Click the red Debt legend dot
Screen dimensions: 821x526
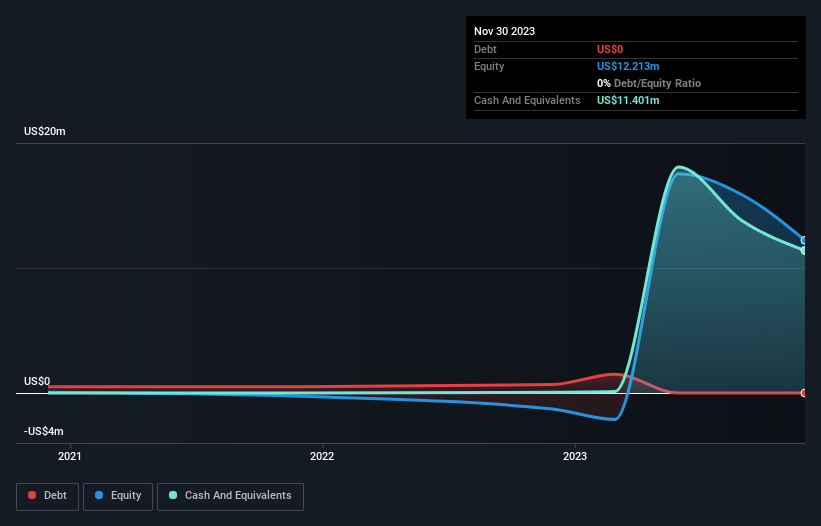(32, 495)
